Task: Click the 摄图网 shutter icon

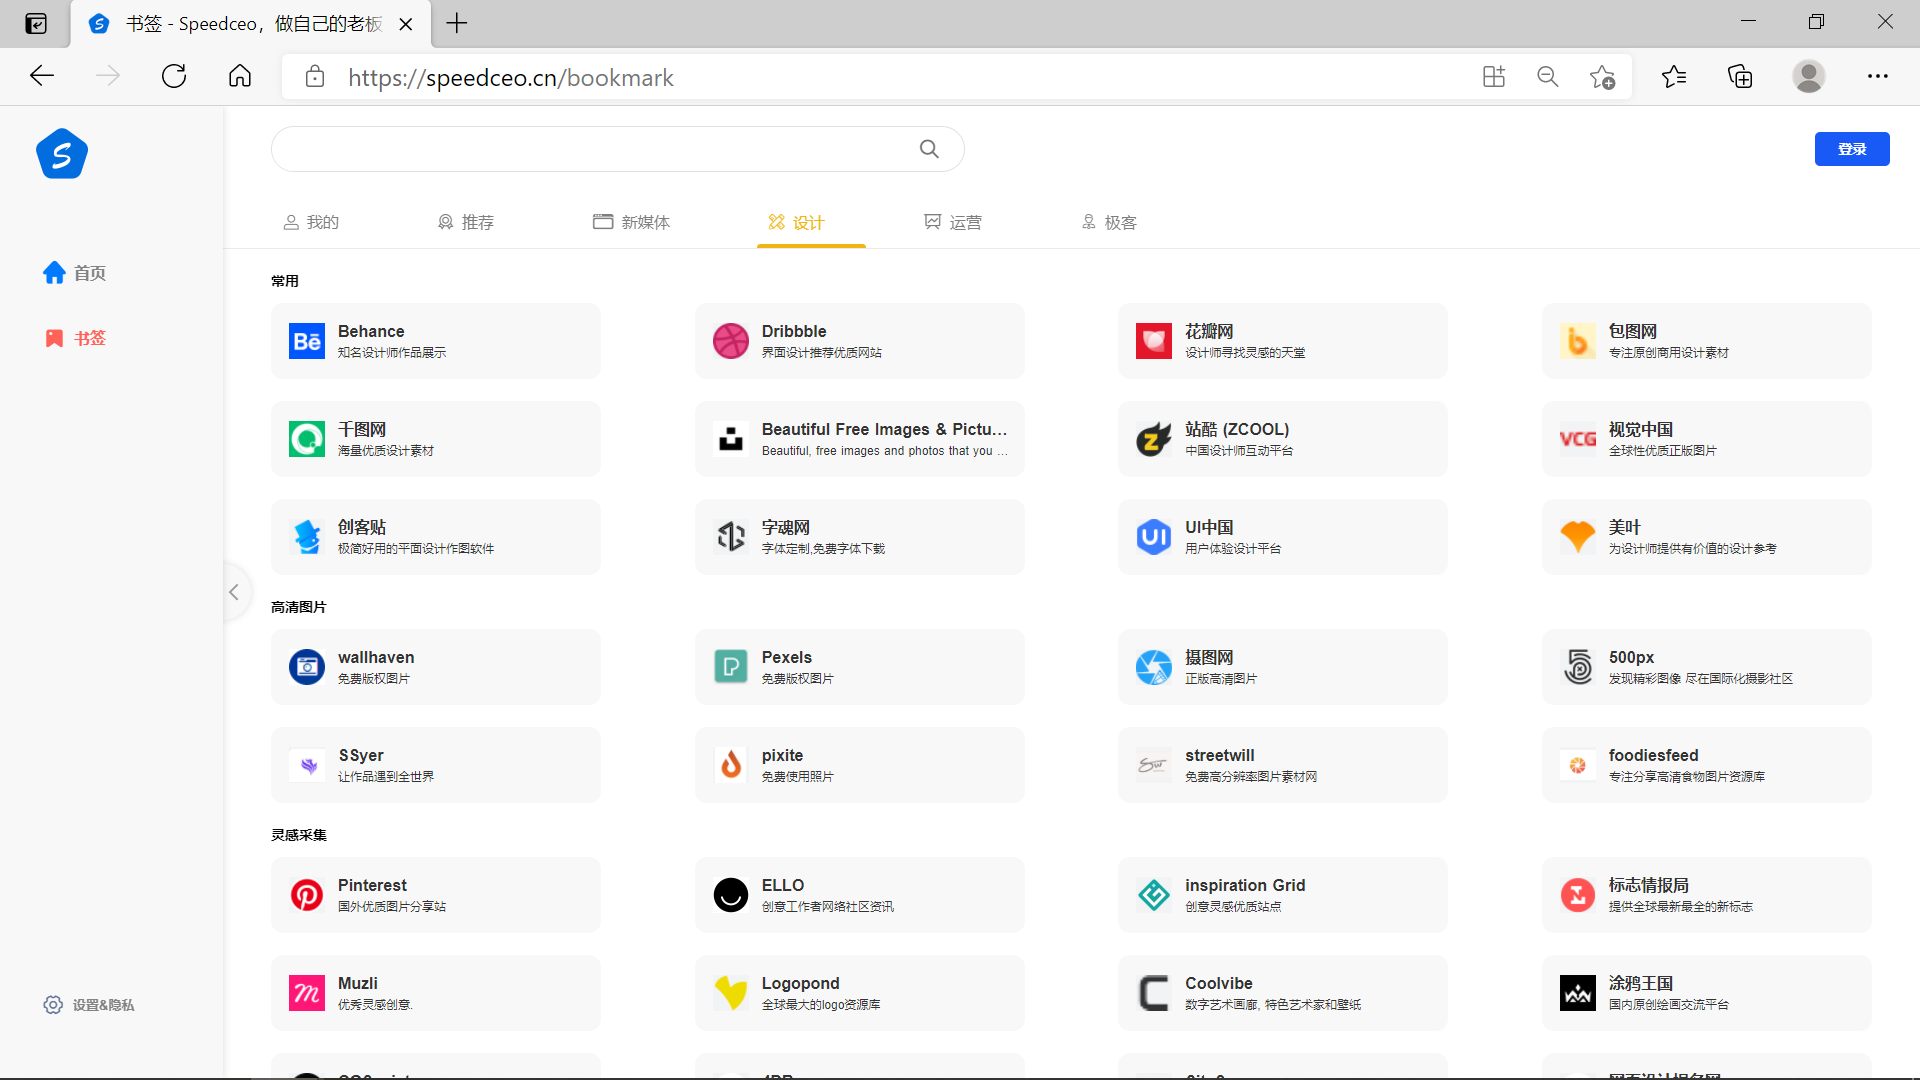Action: [x=1154, y=667]
